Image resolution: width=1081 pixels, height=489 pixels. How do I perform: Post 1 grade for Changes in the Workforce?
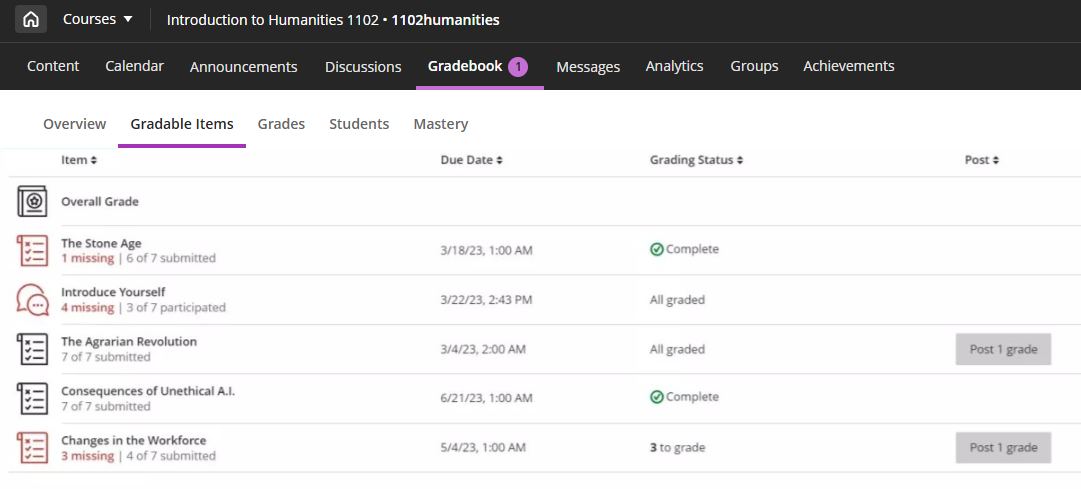pyautogui.click(x=1003, y=448)
